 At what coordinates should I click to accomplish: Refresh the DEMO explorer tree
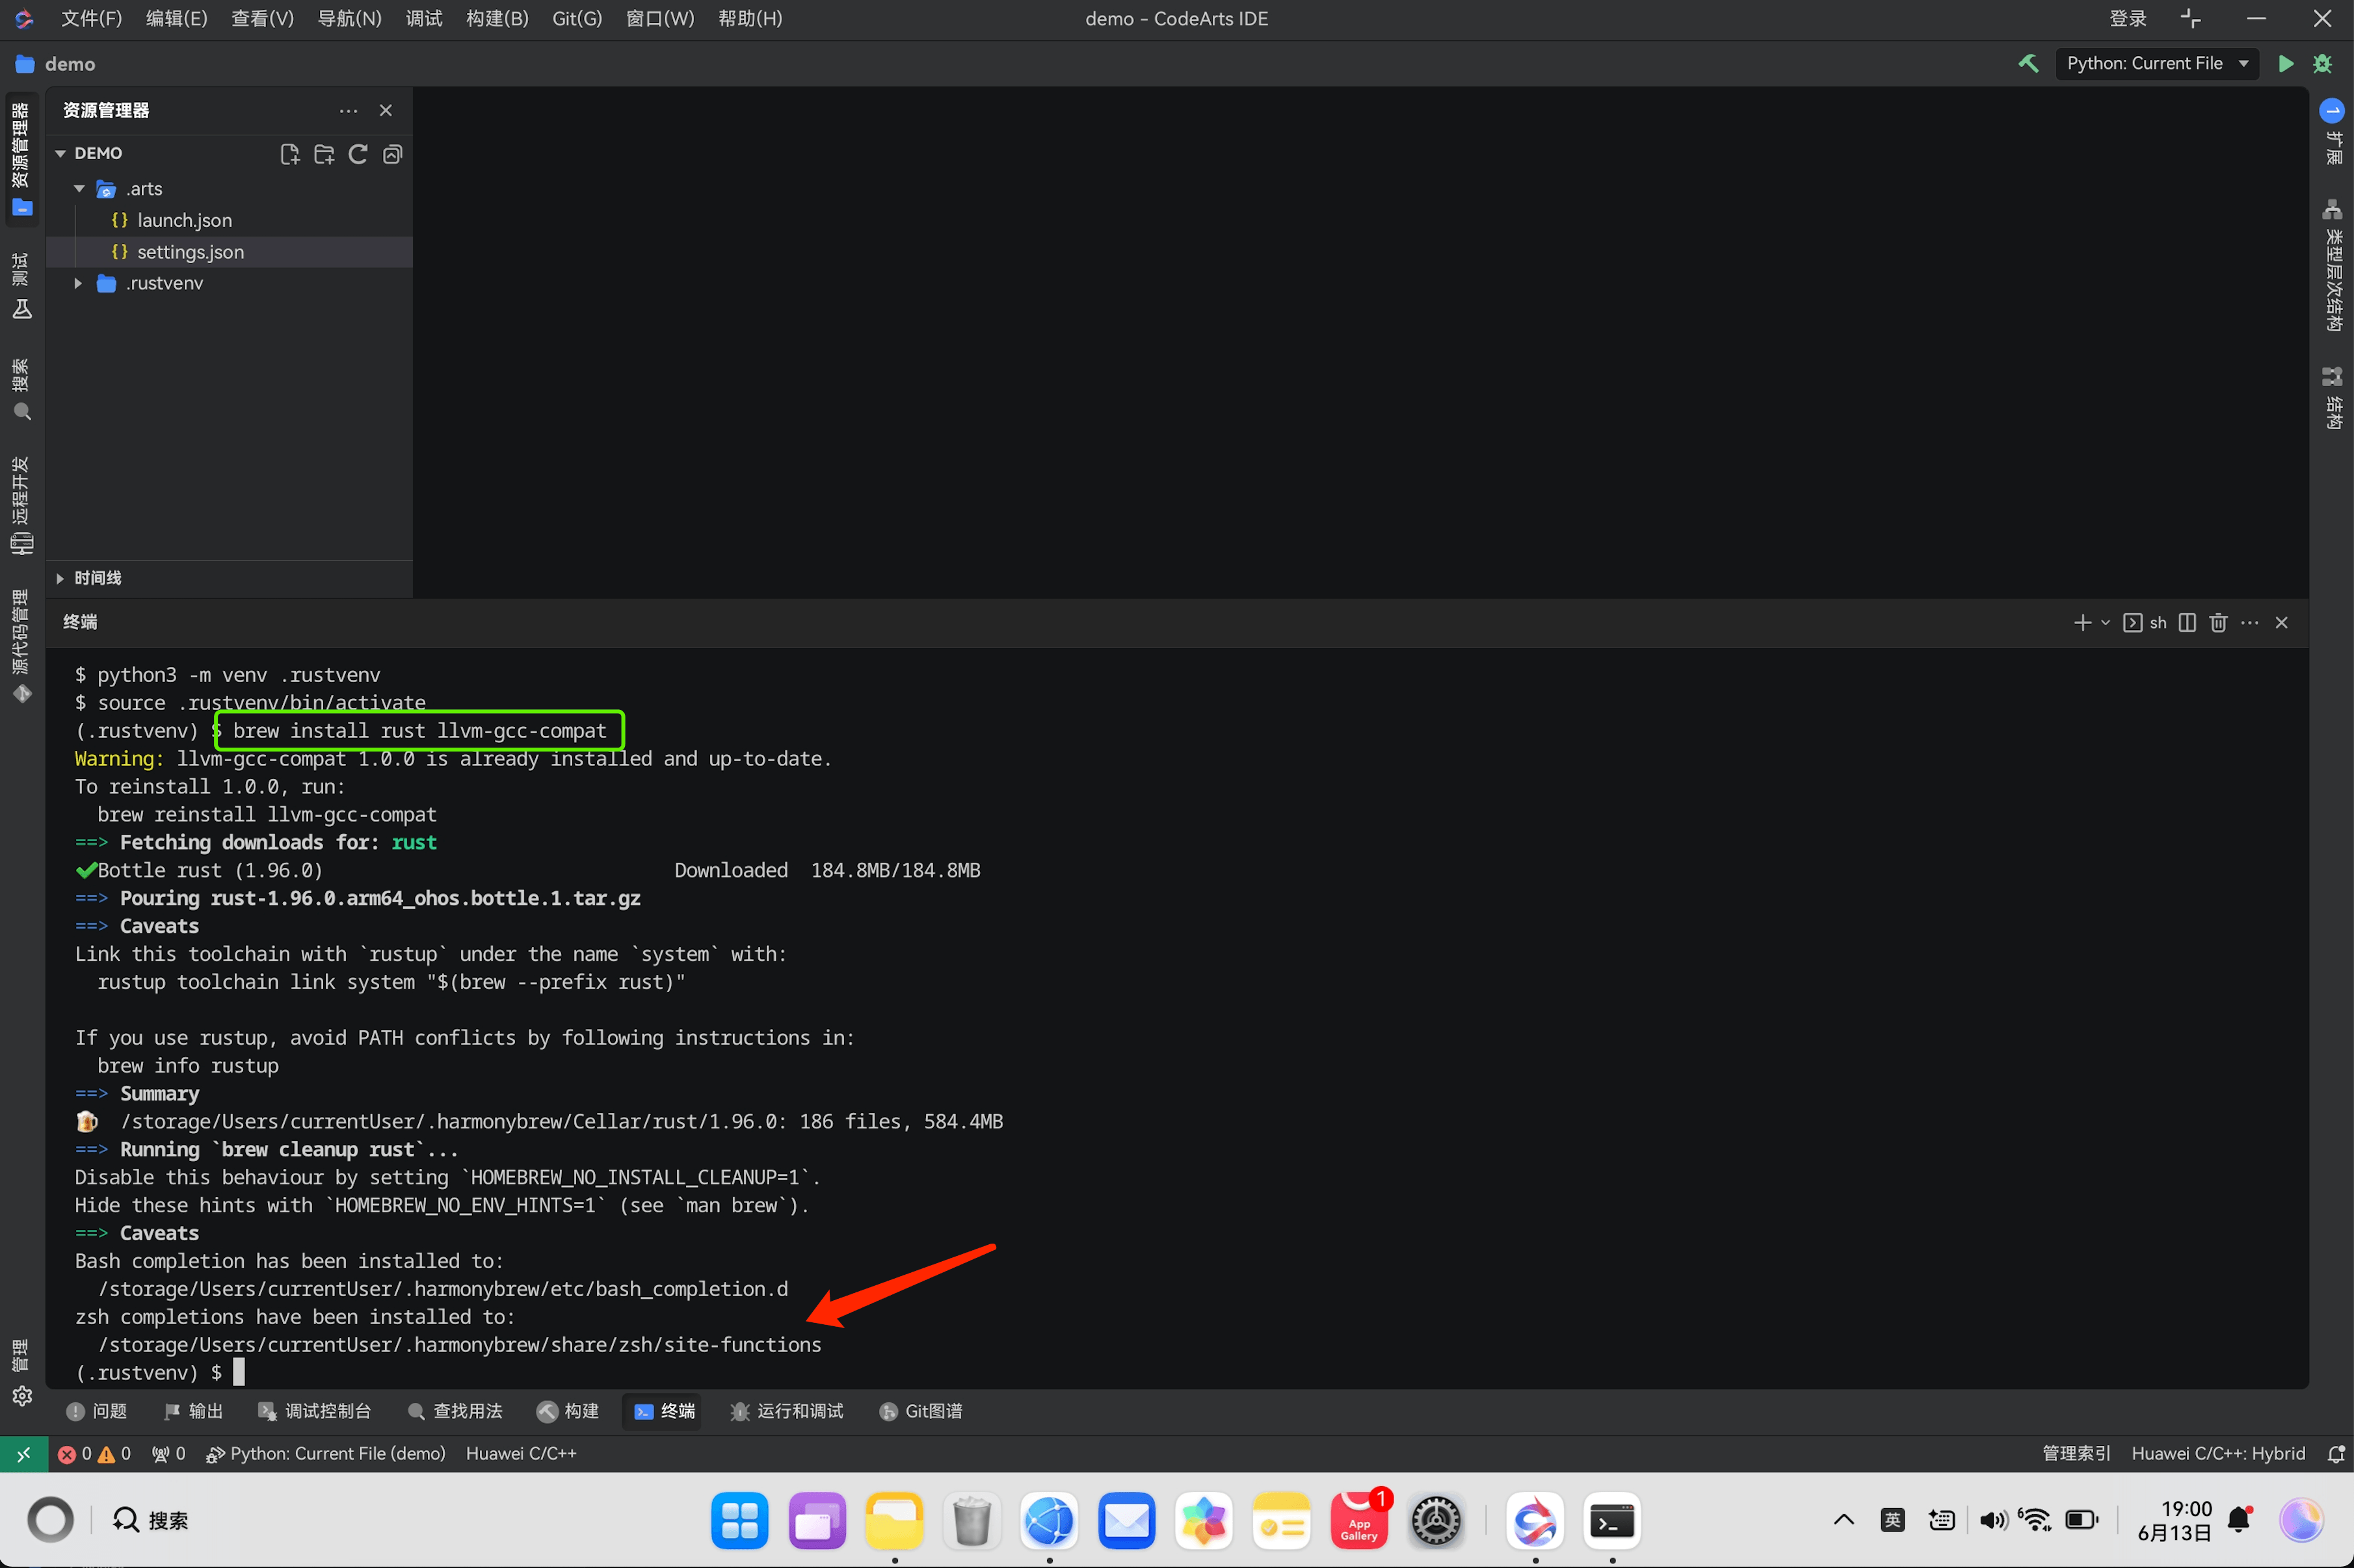pos(358,154)
